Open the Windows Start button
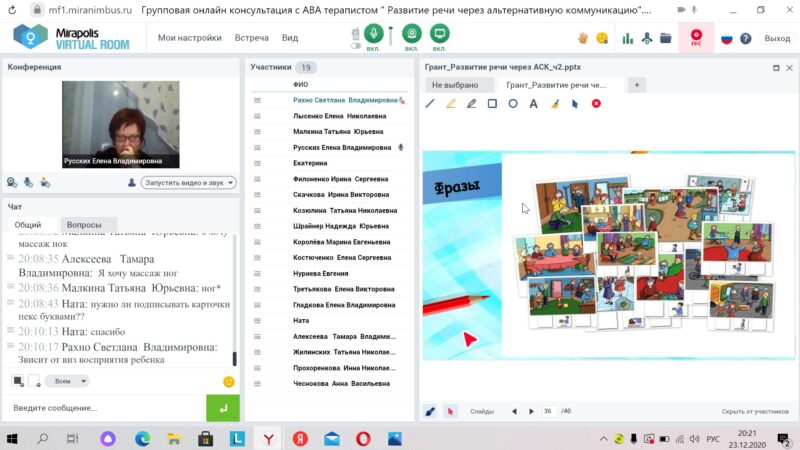 tap(12, 438)
